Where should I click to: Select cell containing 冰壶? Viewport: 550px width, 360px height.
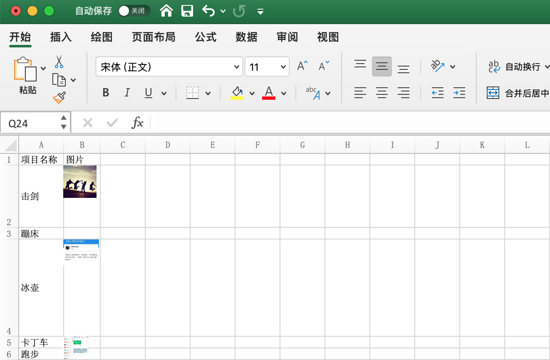tap(41, 288)
